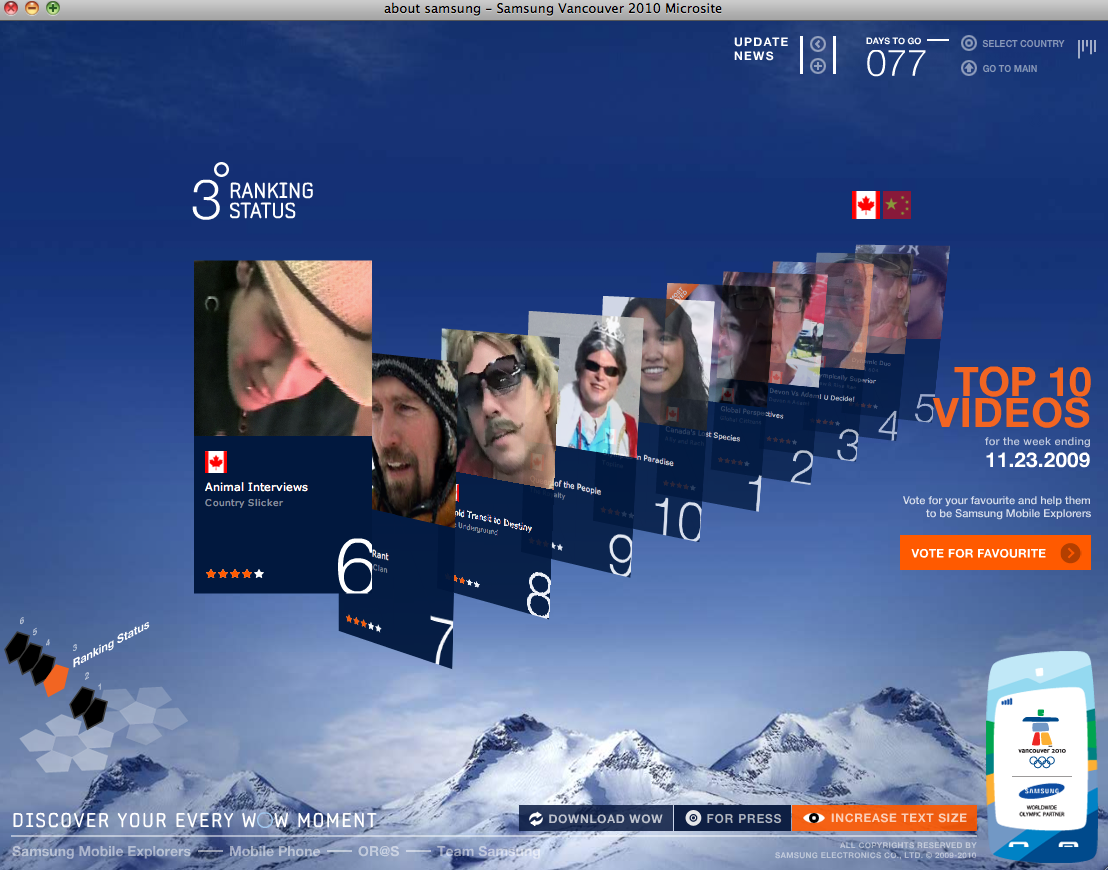Select the black pentagon numbered 1
Image resolution: width=1108 pixels, height=870 pixels.
tap(95, 712)
